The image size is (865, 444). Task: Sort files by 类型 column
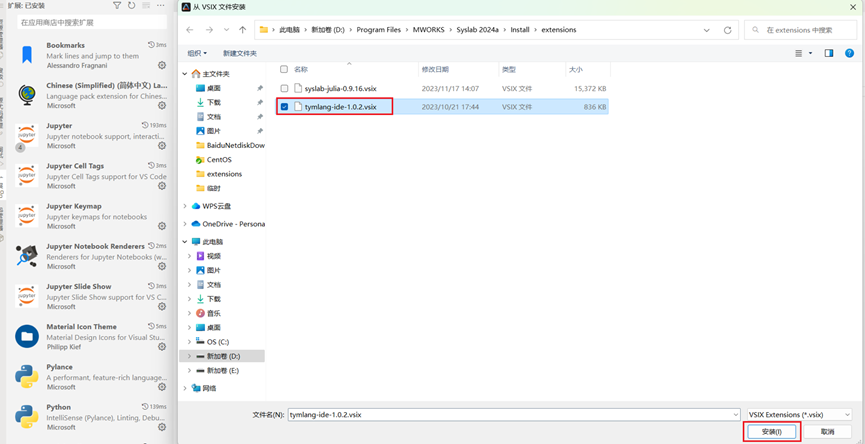tap(508, 69)
